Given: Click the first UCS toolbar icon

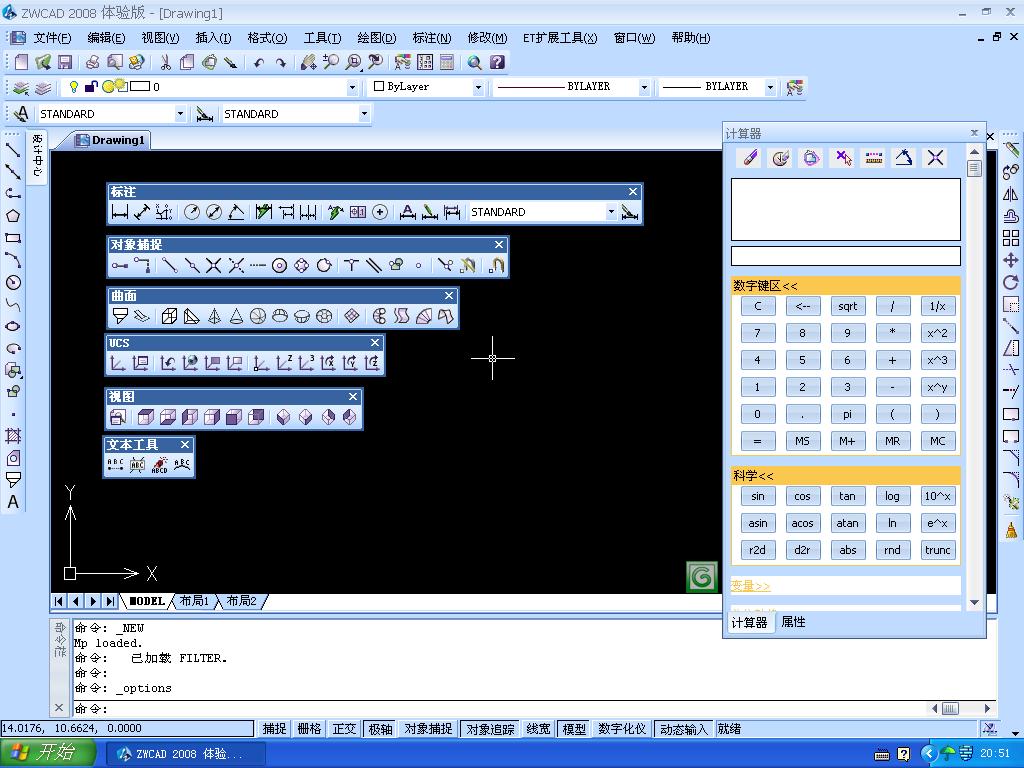Looking at the screenshot, I should (x=118, y=363).
